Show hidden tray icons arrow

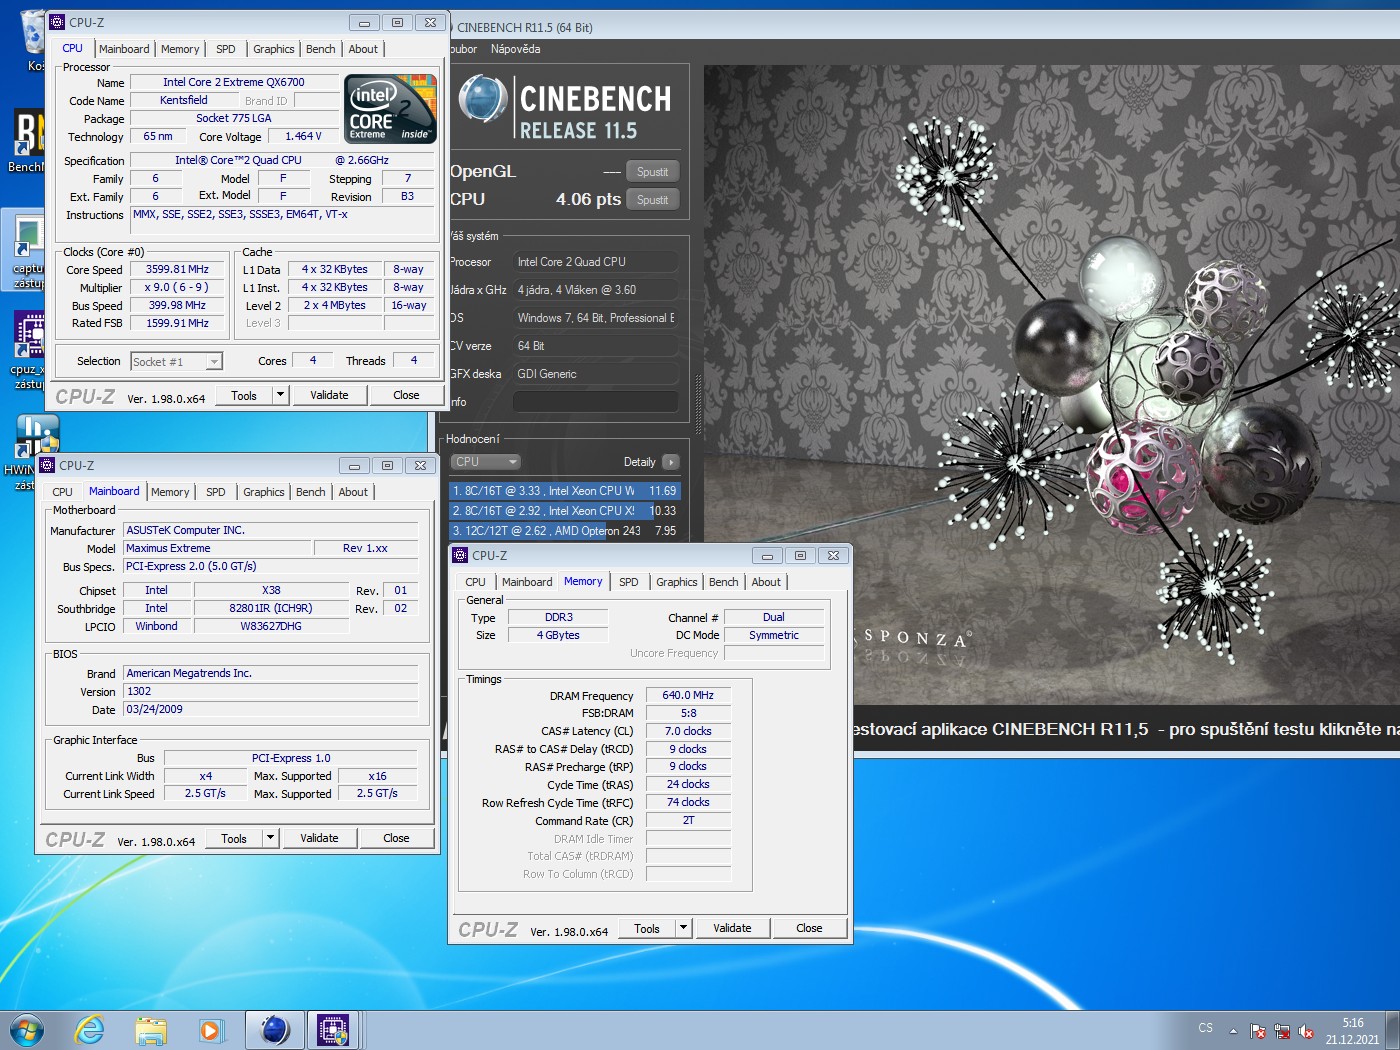(1233, 1031)
